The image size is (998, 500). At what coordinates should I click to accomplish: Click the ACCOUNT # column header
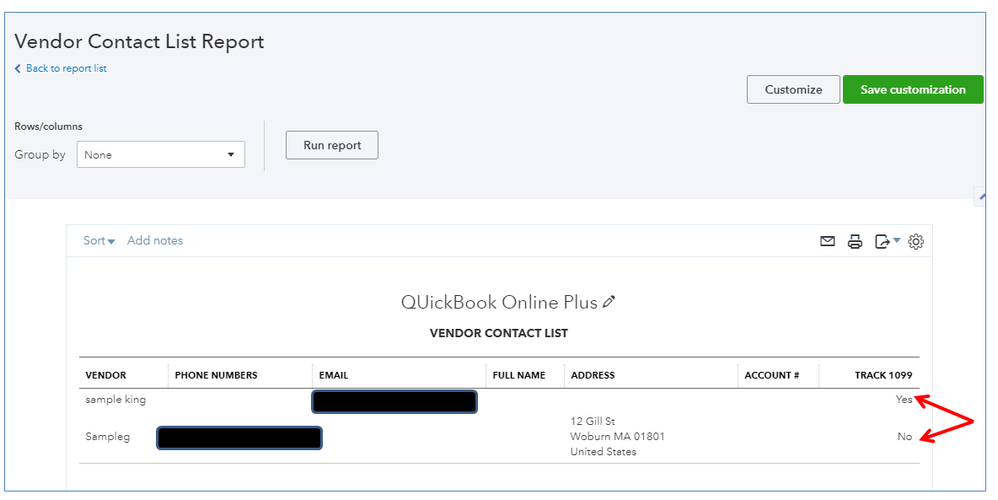point(771,375)
